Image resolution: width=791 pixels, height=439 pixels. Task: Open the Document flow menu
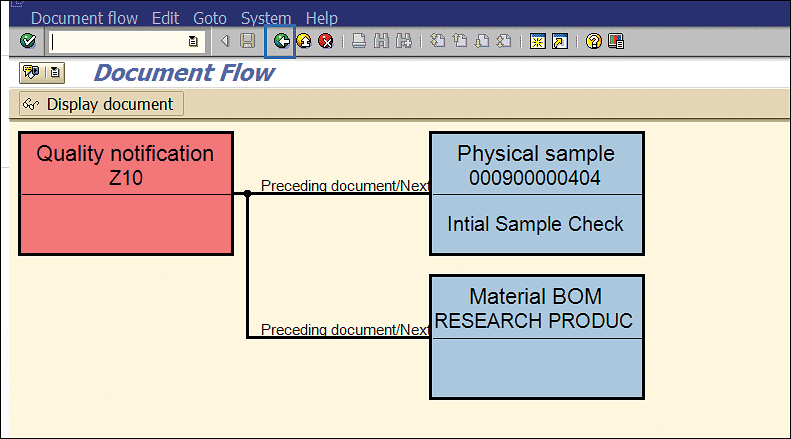pyautogui.click(x=84, y=18)
